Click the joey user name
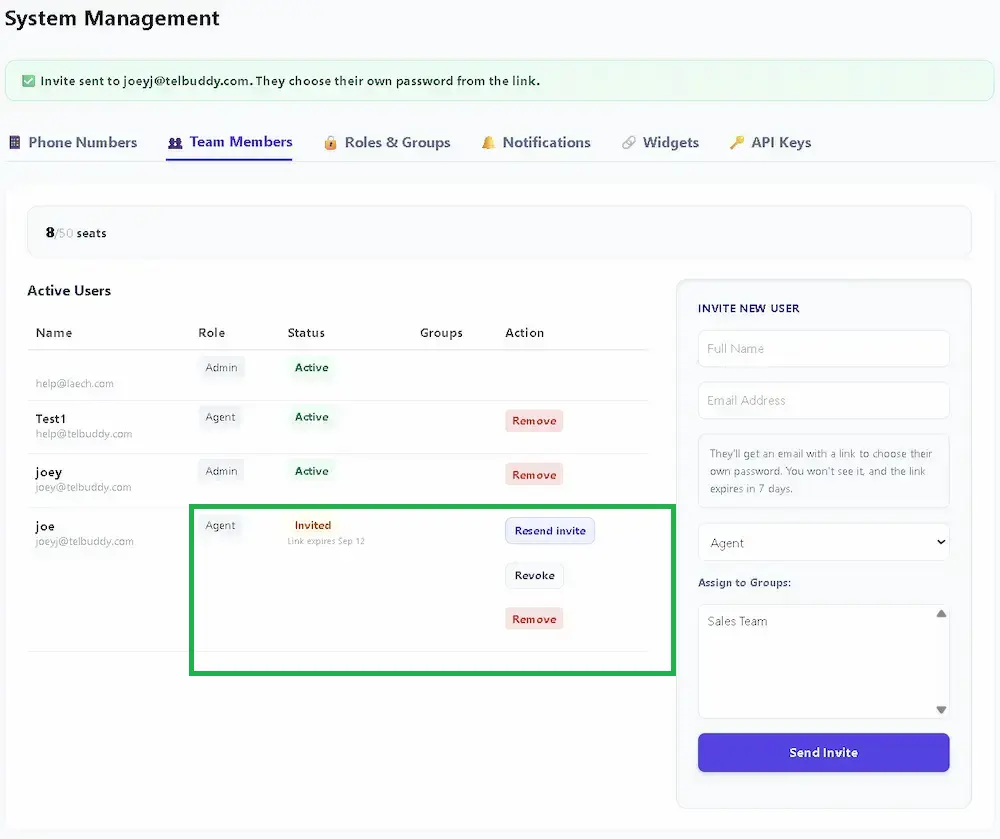The height and width of the screenshot is (839, 1000). coord(49,472)
